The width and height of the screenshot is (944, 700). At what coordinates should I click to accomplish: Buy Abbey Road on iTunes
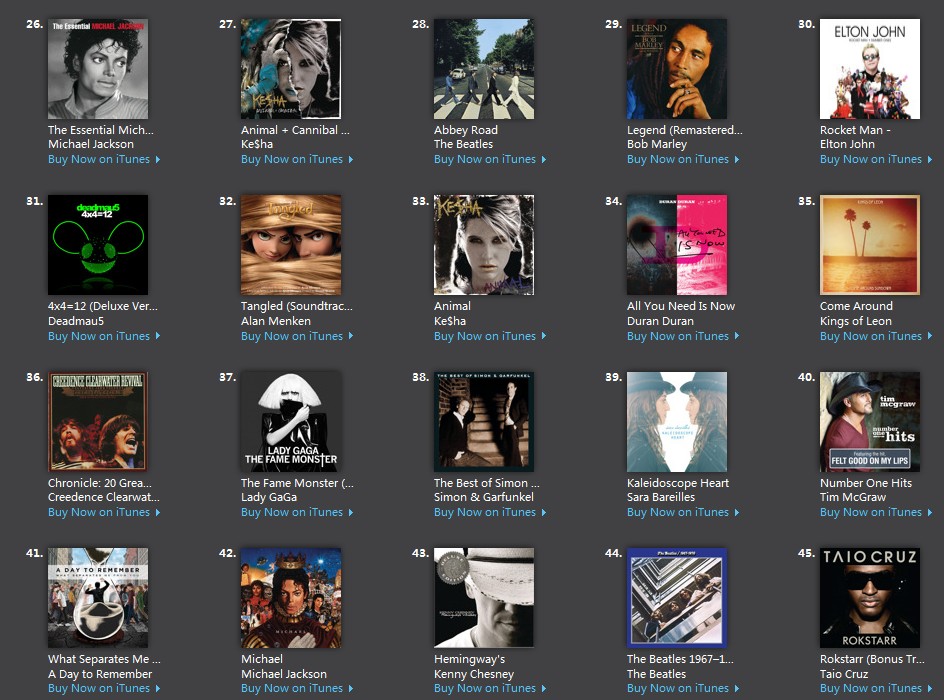pos(484,160)
